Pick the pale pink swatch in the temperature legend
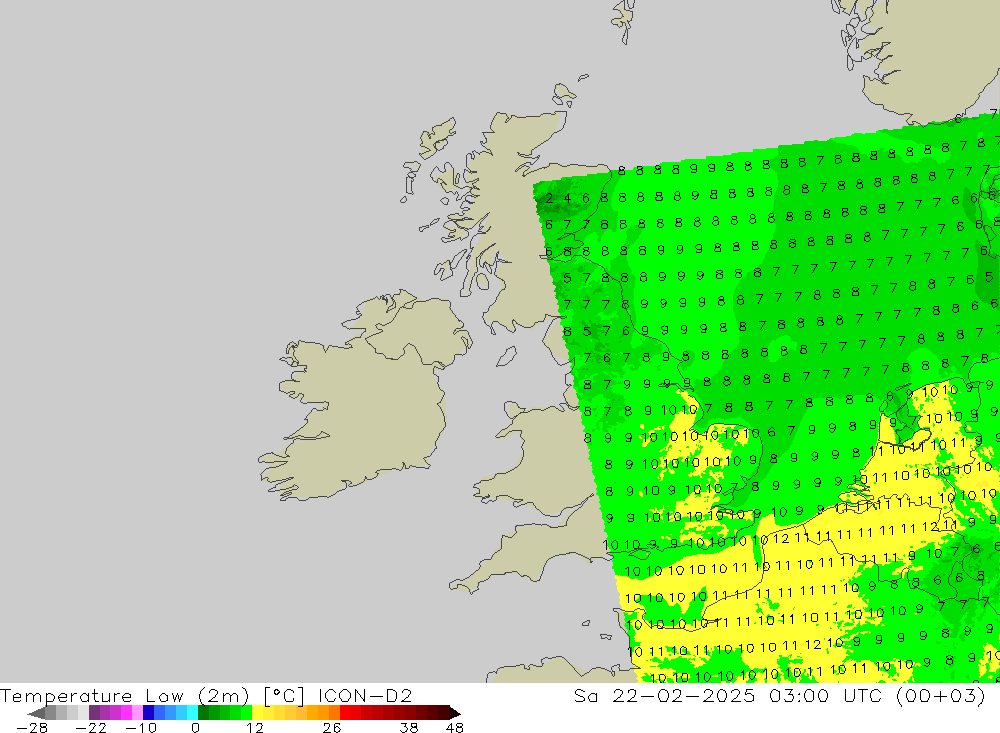 (138, 713)
